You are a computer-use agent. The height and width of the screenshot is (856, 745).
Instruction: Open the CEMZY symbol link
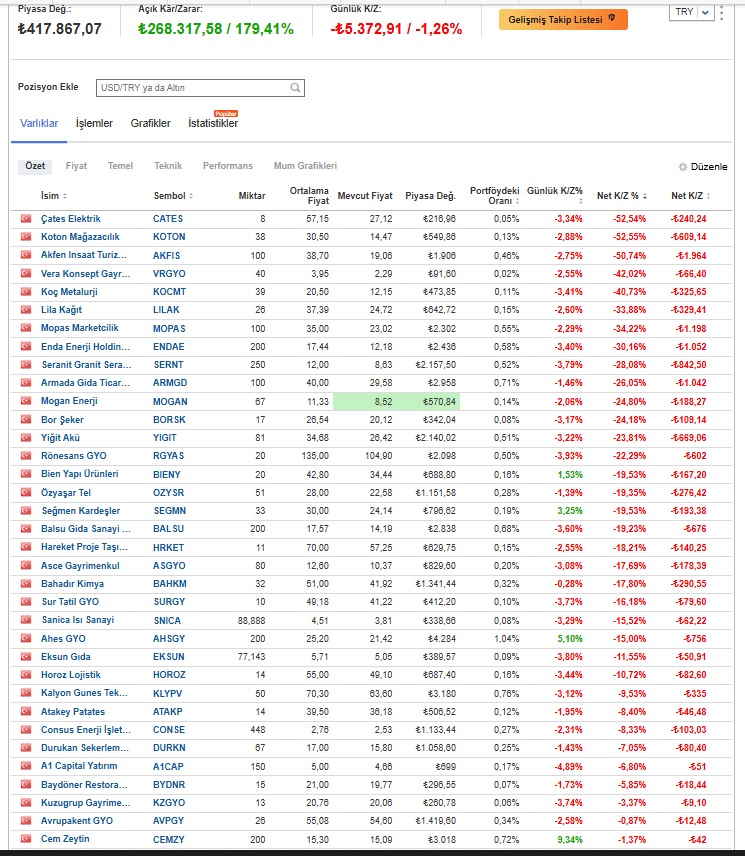click(x=169, y=840)
